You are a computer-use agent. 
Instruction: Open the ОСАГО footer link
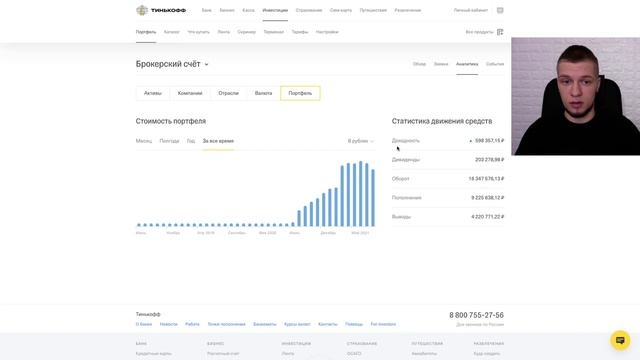[354, 353]
